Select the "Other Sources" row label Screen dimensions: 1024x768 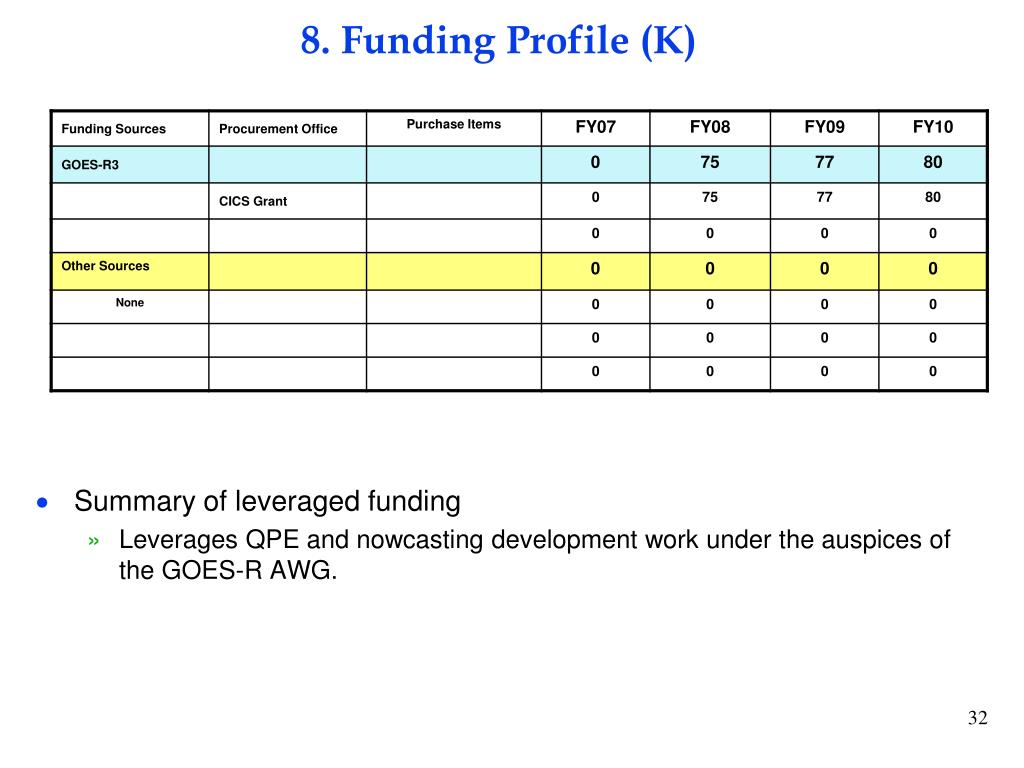(x=105, y=266)
